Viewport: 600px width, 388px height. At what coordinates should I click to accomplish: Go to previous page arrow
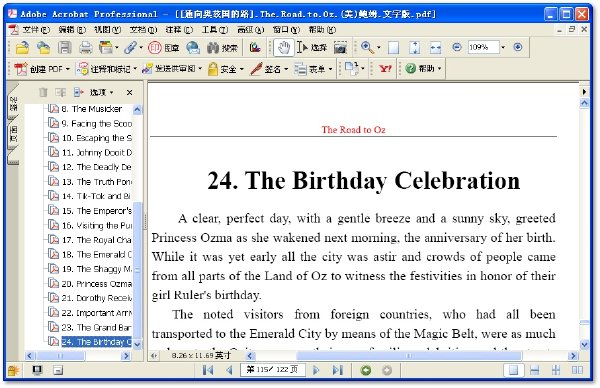229,370
